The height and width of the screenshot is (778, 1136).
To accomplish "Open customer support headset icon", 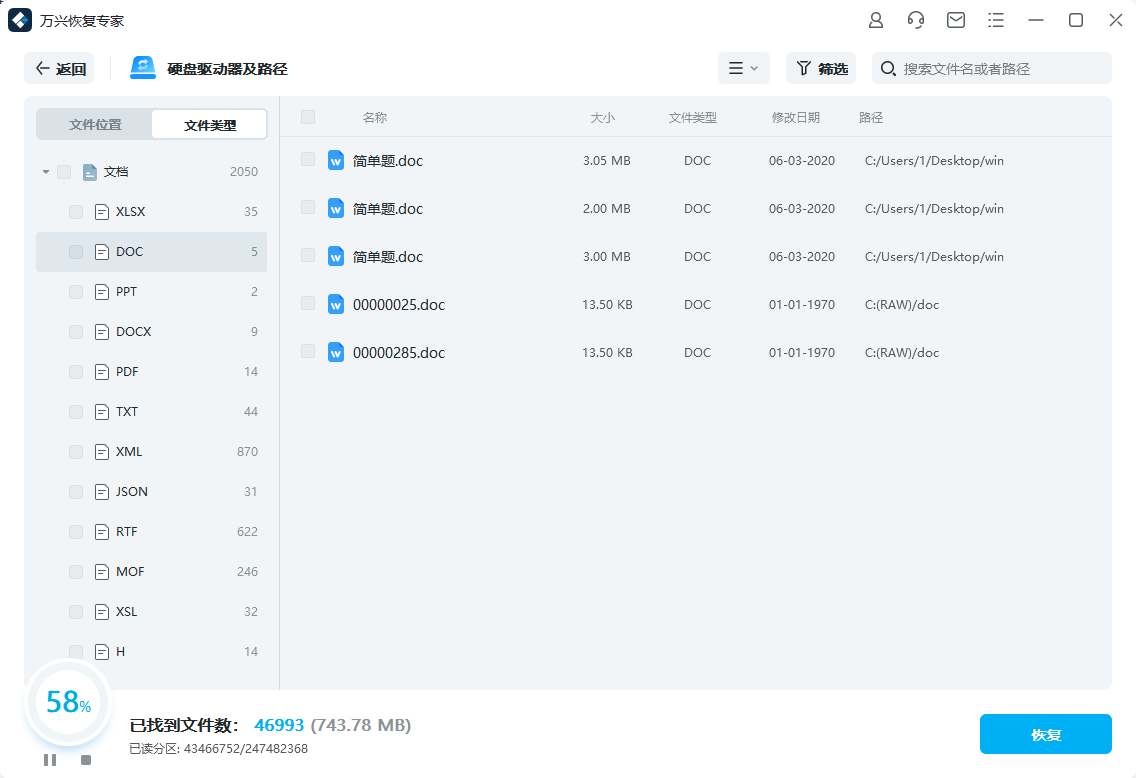I will (x=916, y=20).
